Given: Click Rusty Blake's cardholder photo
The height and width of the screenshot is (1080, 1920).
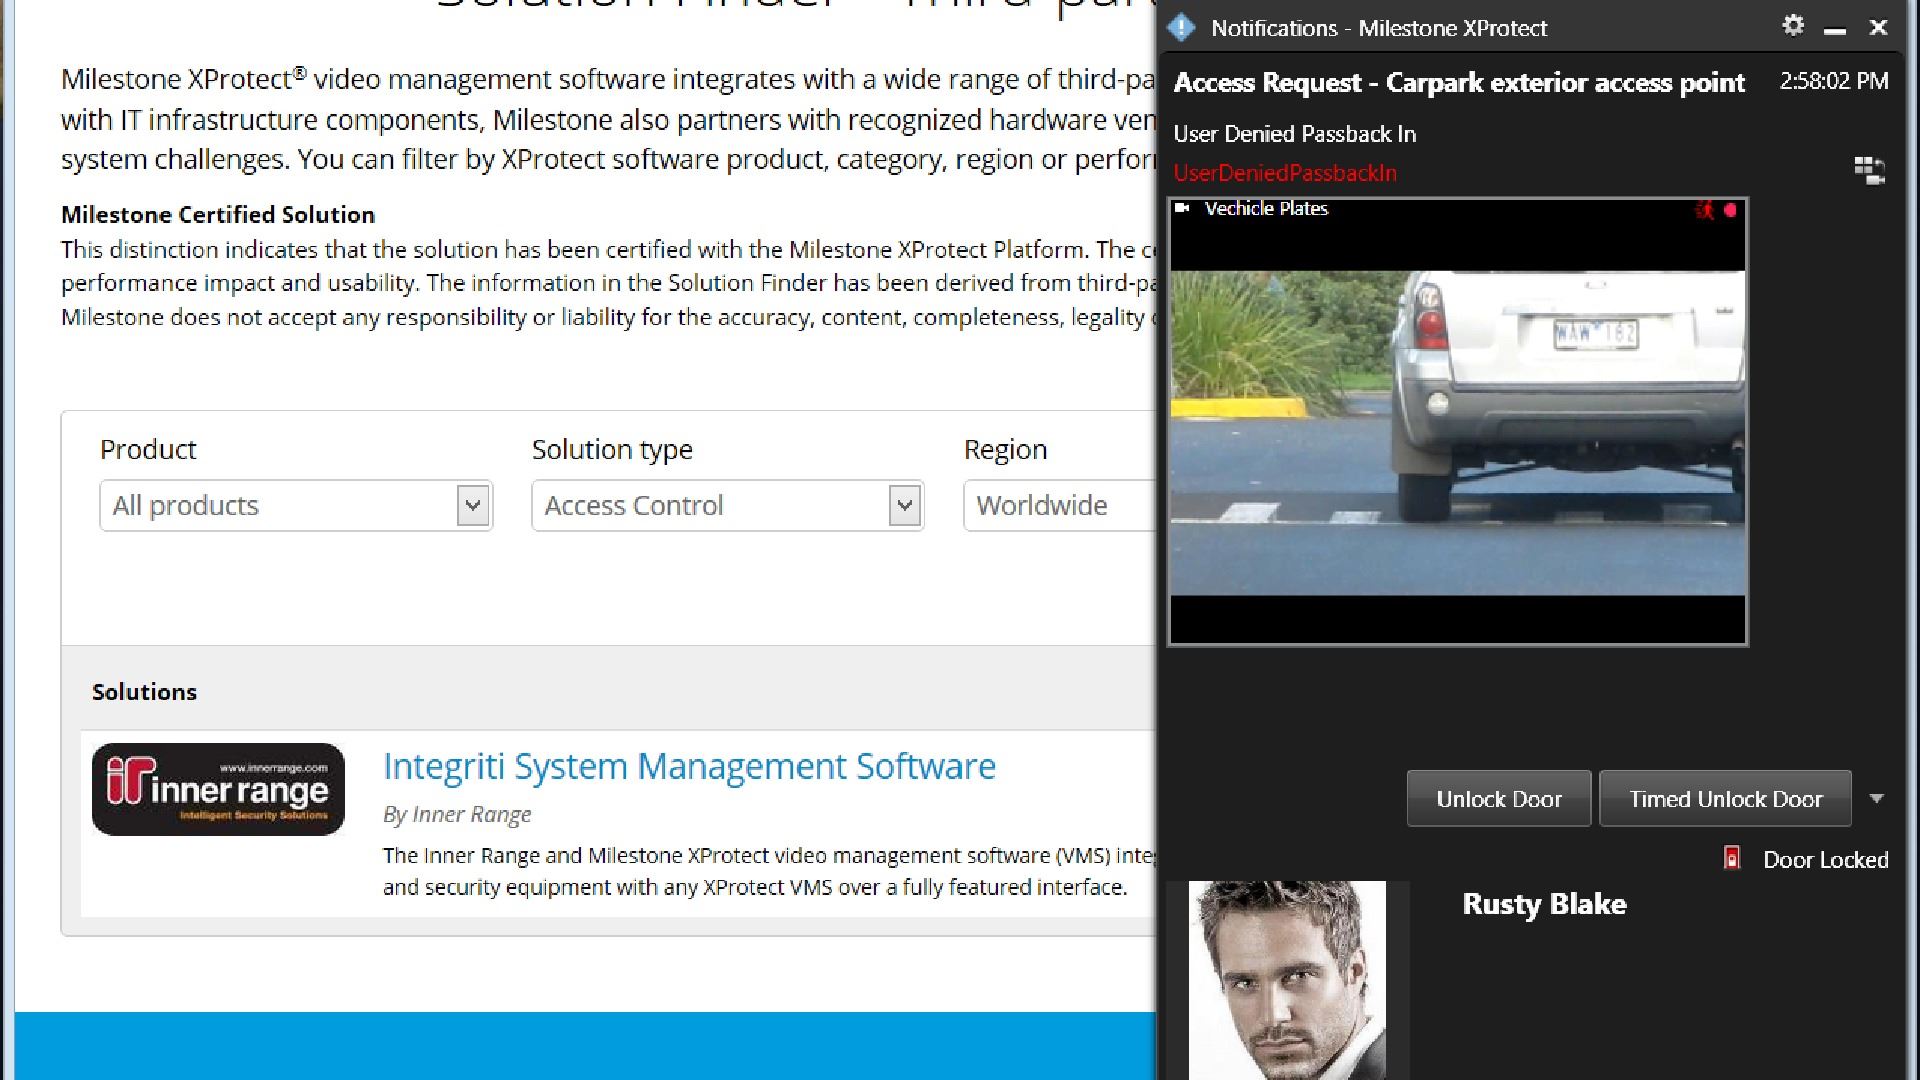Looking at the screenshot, I should coord(1287,978).
